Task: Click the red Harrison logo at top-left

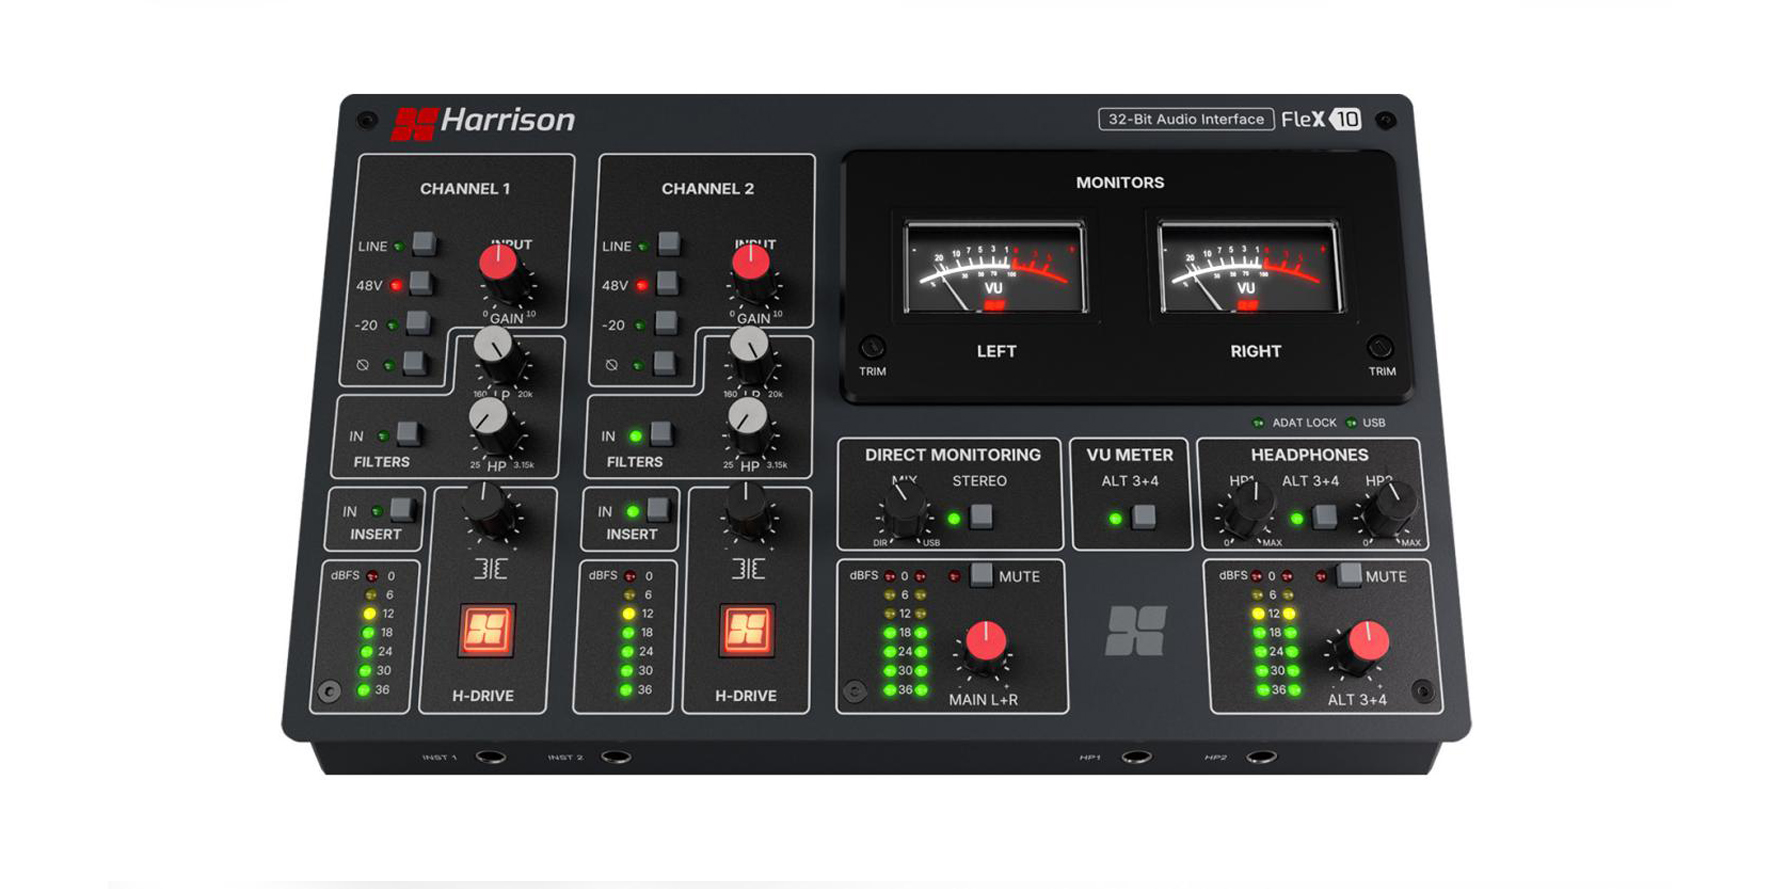Action: (x=415, y=123)
